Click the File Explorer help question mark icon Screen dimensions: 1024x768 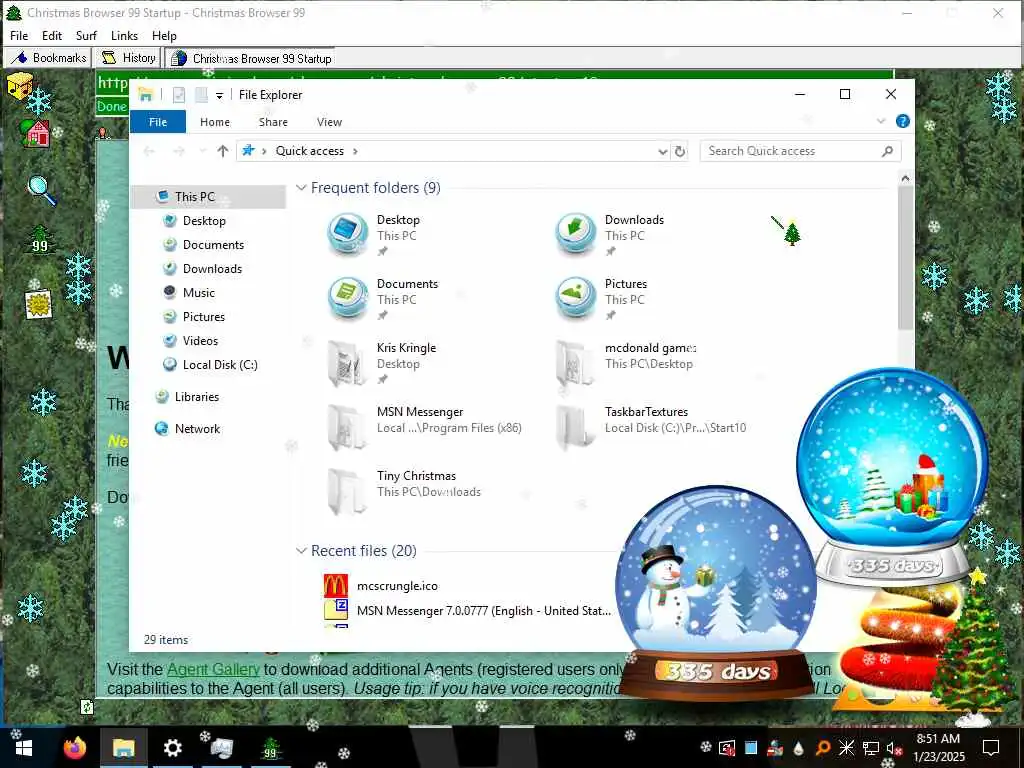click(903, 121)
